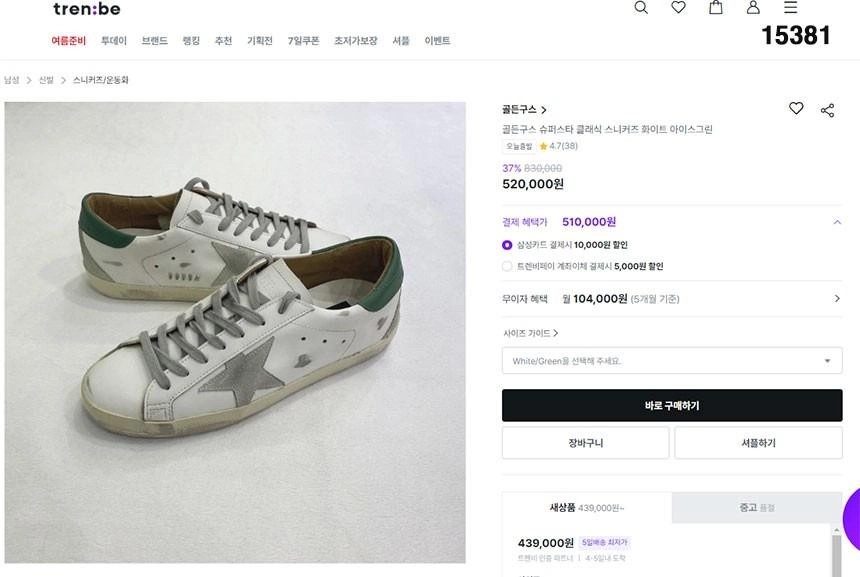The height and width of the screenshot is (577, 860).
Task: Expand 무이자 혜택 details arrow
Action: pos(837,299)
